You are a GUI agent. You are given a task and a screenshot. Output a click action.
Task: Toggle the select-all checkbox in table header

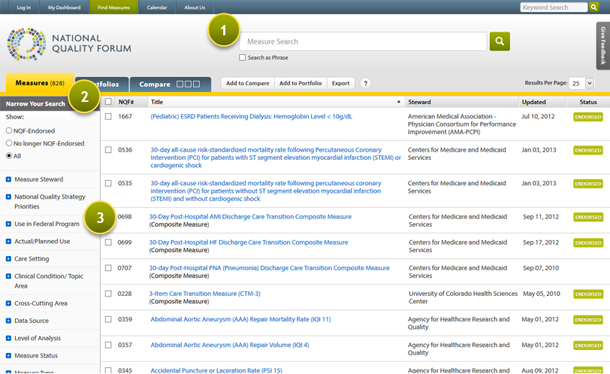pyautogui.click(x=109, y=102)
